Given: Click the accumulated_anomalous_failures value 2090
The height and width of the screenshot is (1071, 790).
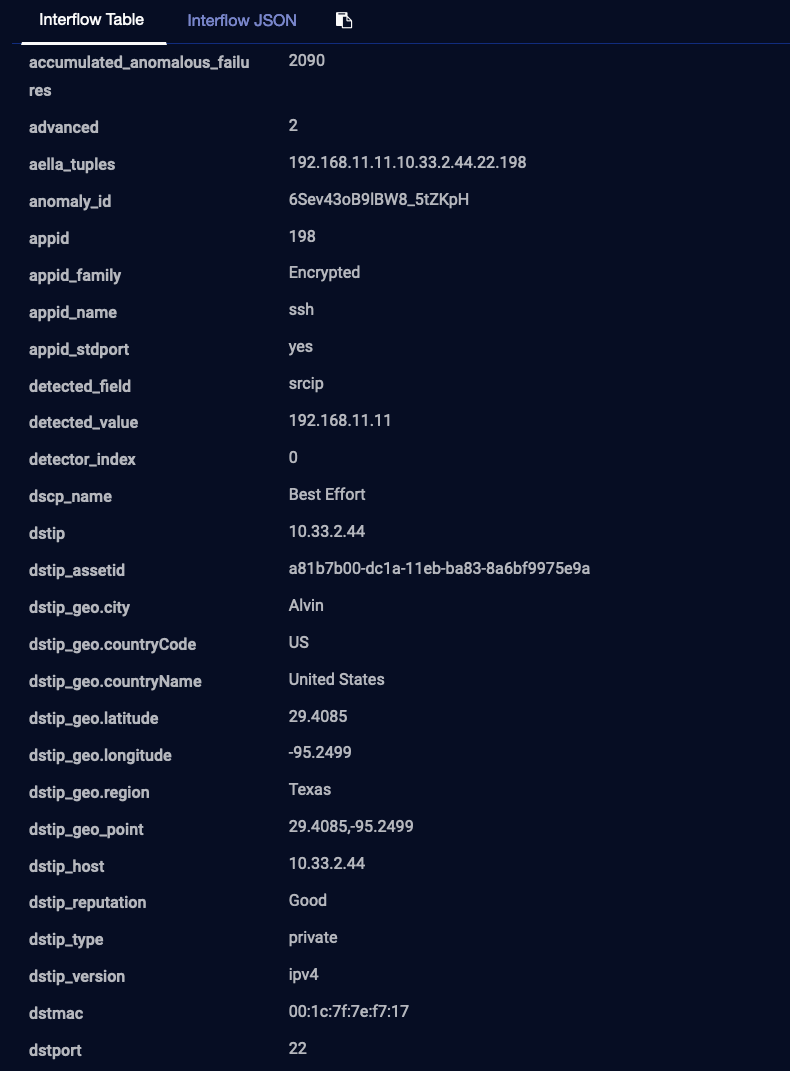Looking at the screenshot, I should click(307, 61).
